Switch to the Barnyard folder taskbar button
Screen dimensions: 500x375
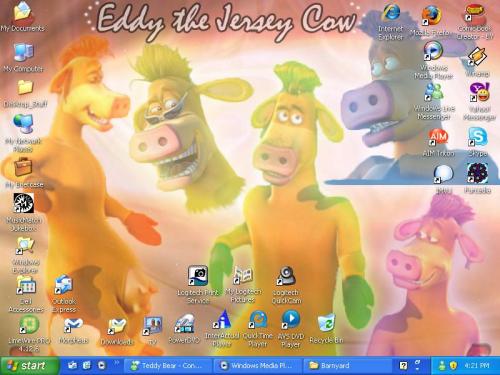point(347,366)
